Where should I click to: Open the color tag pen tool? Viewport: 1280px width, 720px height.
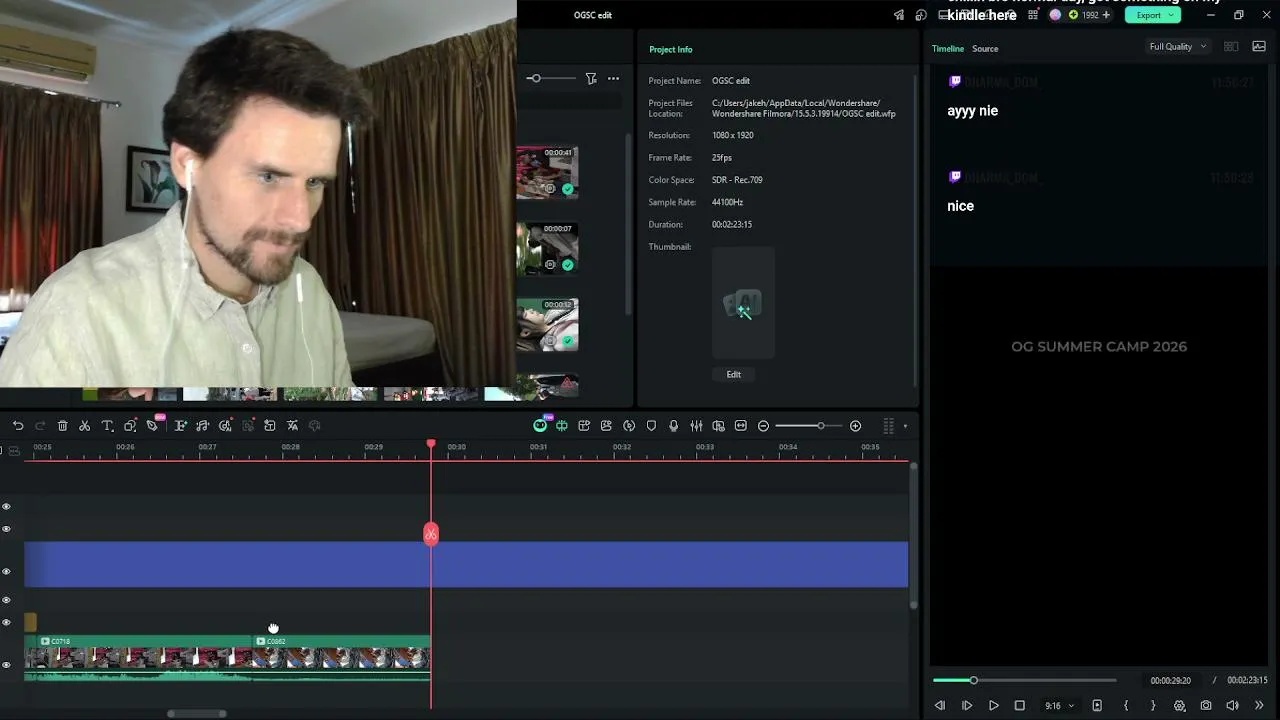(152, 426)
